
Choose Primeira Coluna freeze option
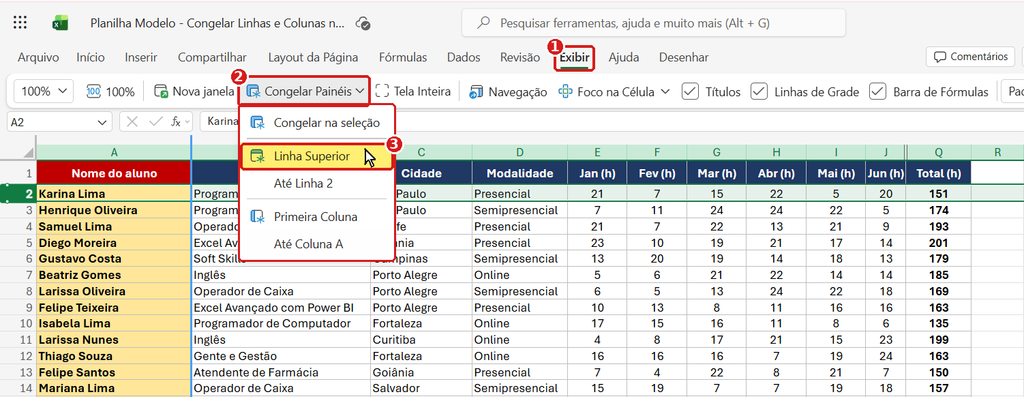coord(316,216)
